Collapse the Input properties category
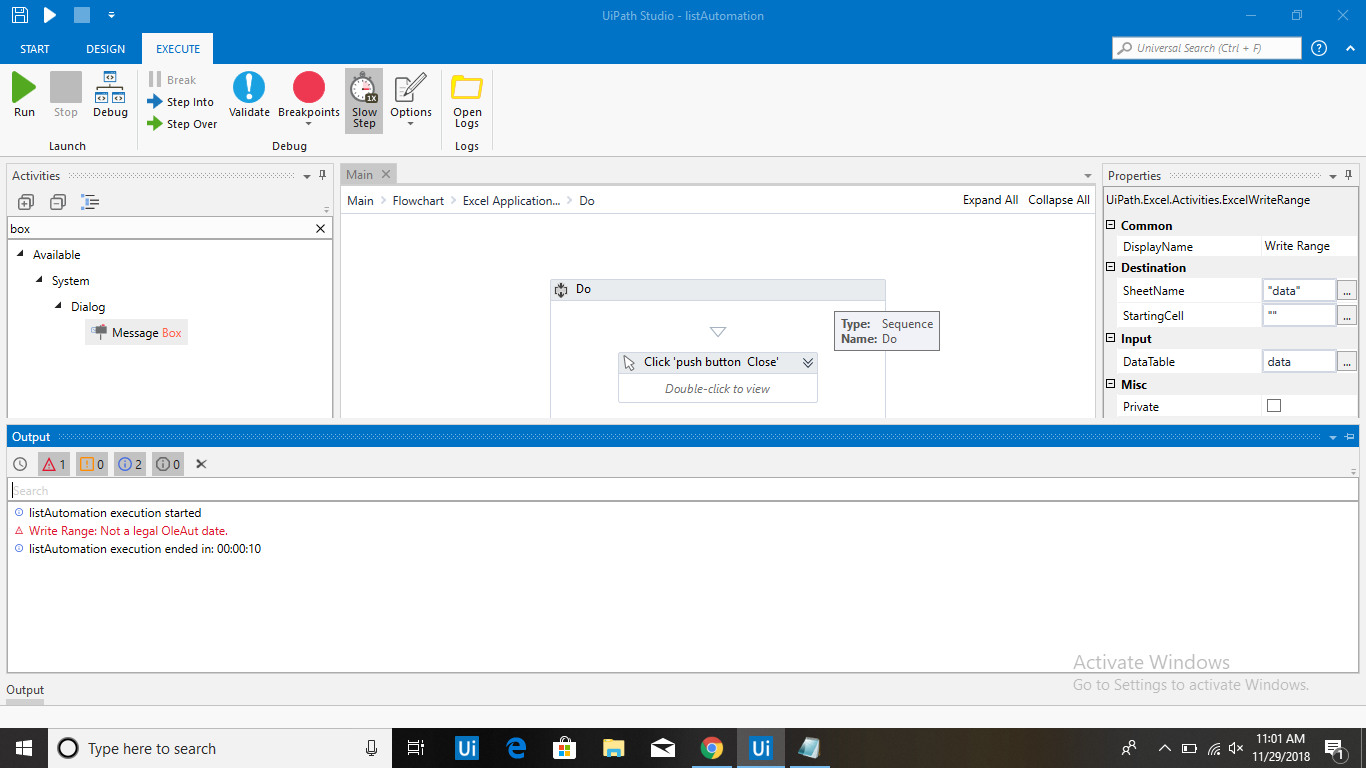The height and width of the screenshot is (768, 1366). 1111,339
